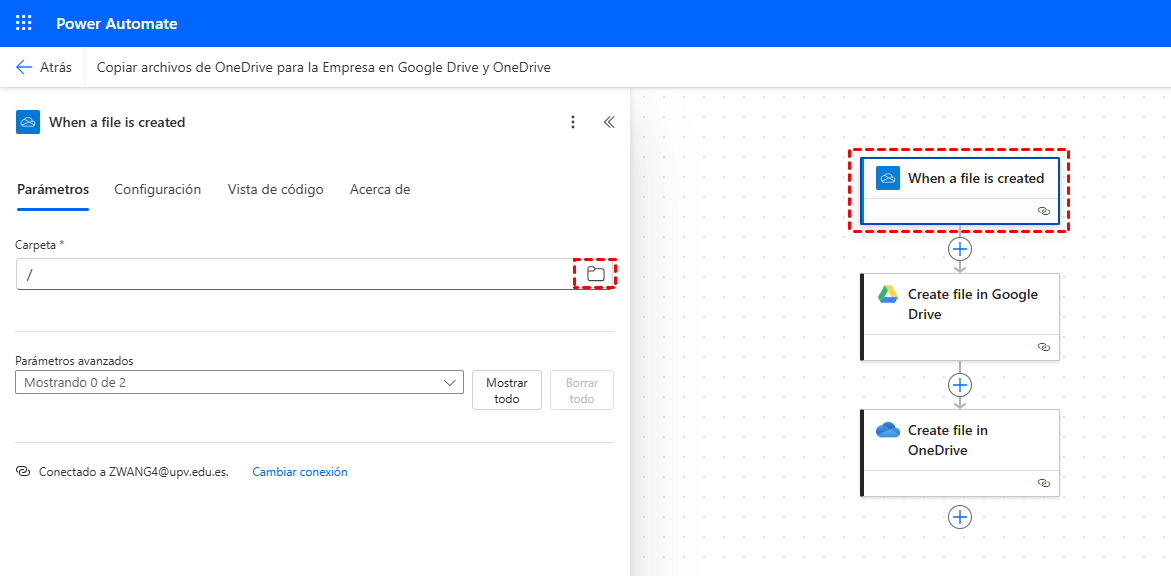This screenshot has width=1171, height=576.
Task: Open the three-dot more options menu
Action: pos(573,122)
